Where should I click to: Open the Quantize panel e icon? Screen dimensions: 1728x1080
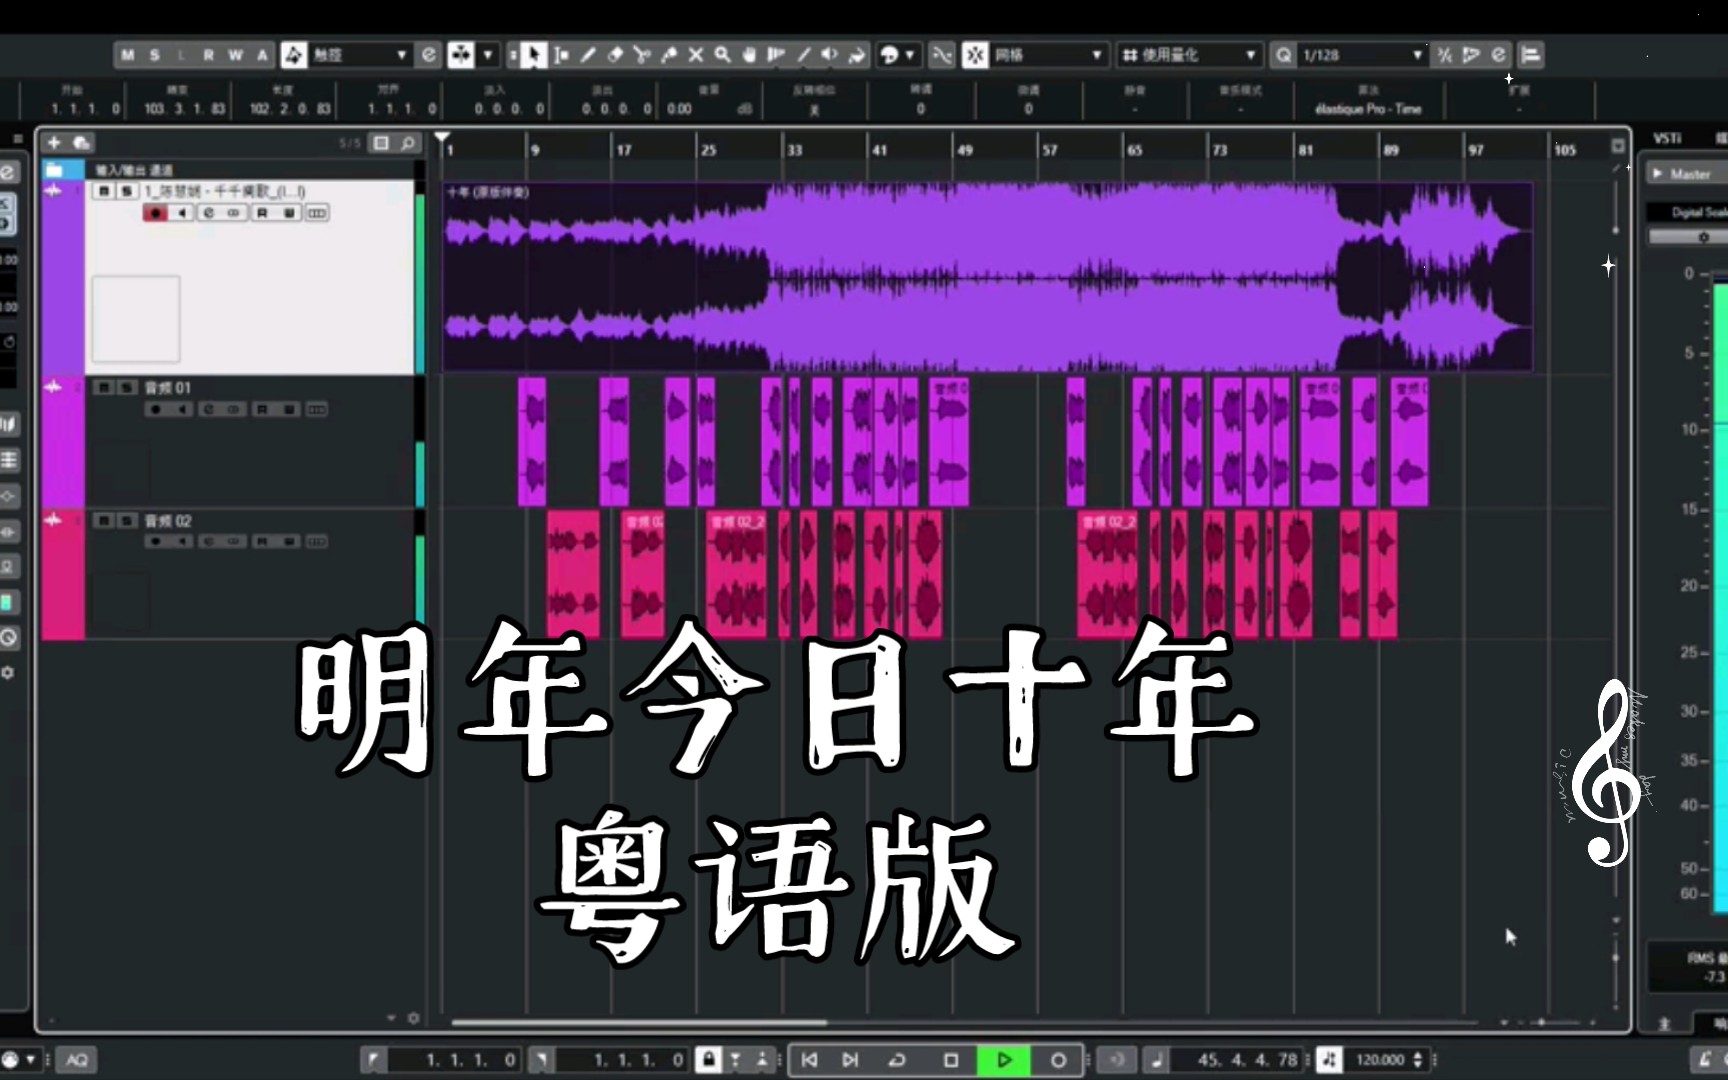coord(1498,55)
